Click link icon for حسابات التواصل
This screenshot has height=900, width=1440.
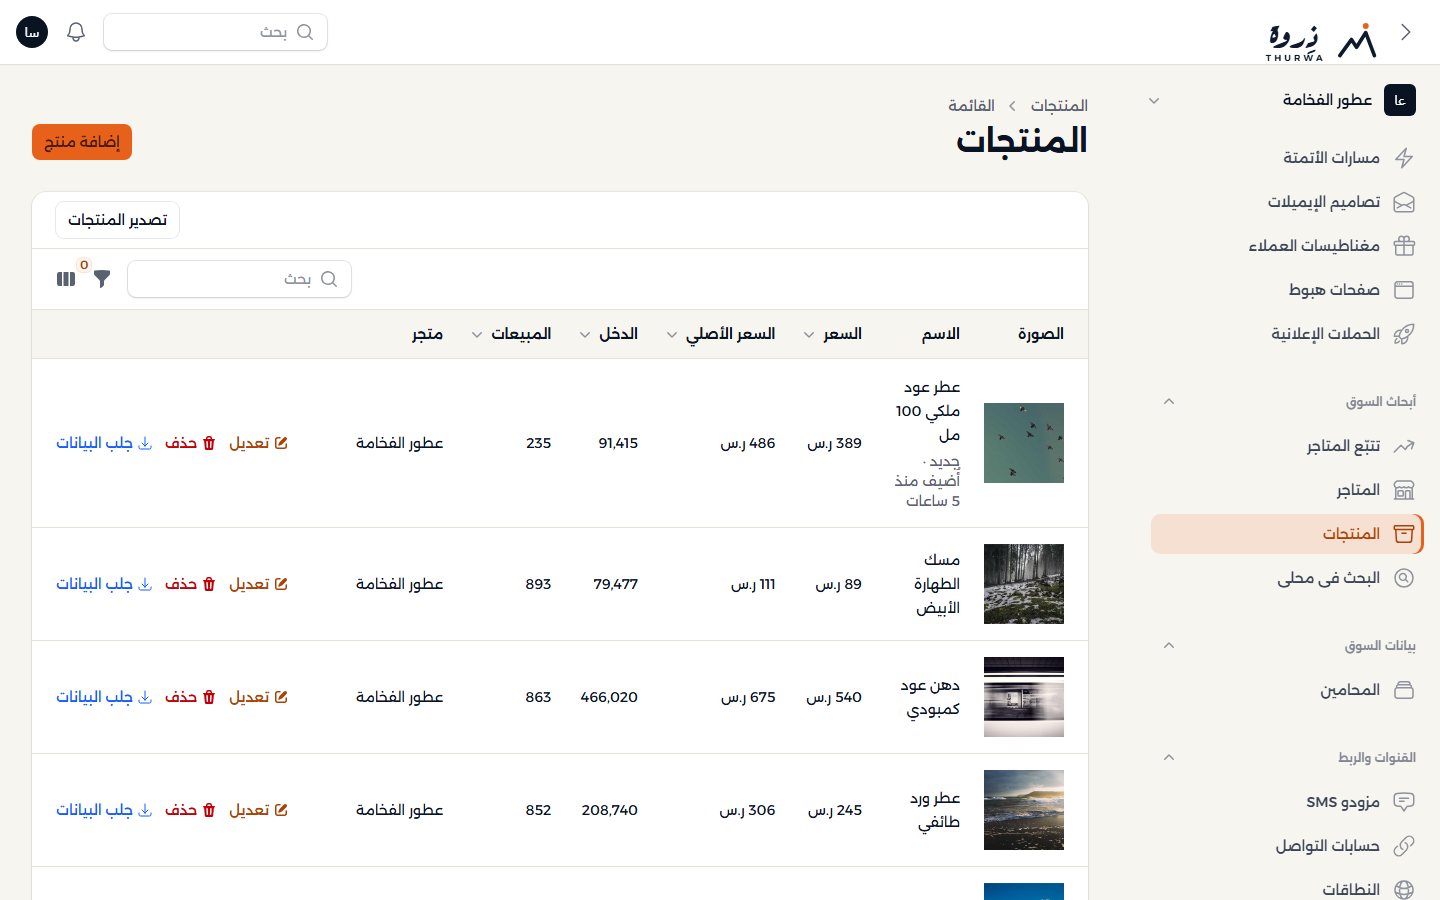click(x=1404, y=846)
